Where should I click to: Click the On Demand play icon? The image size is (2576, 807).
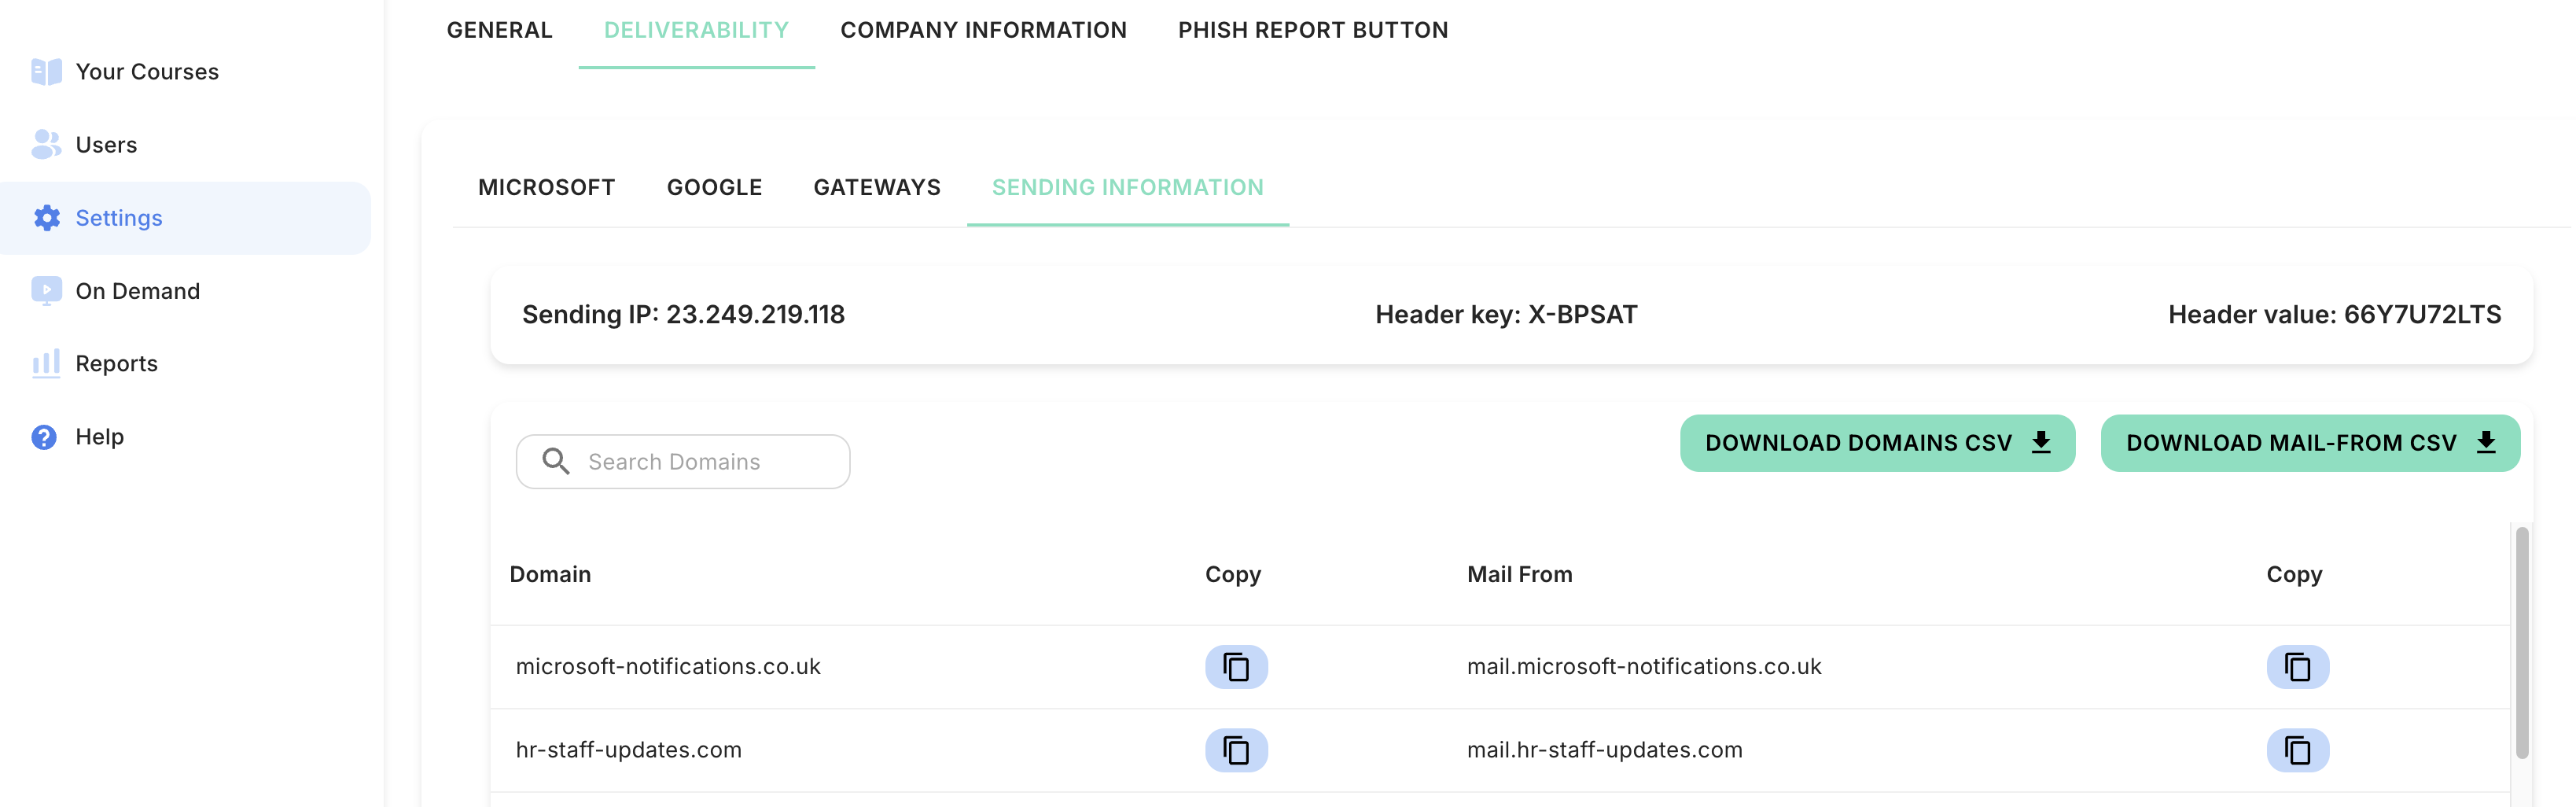pyautogui.click(x=46, y=291)
